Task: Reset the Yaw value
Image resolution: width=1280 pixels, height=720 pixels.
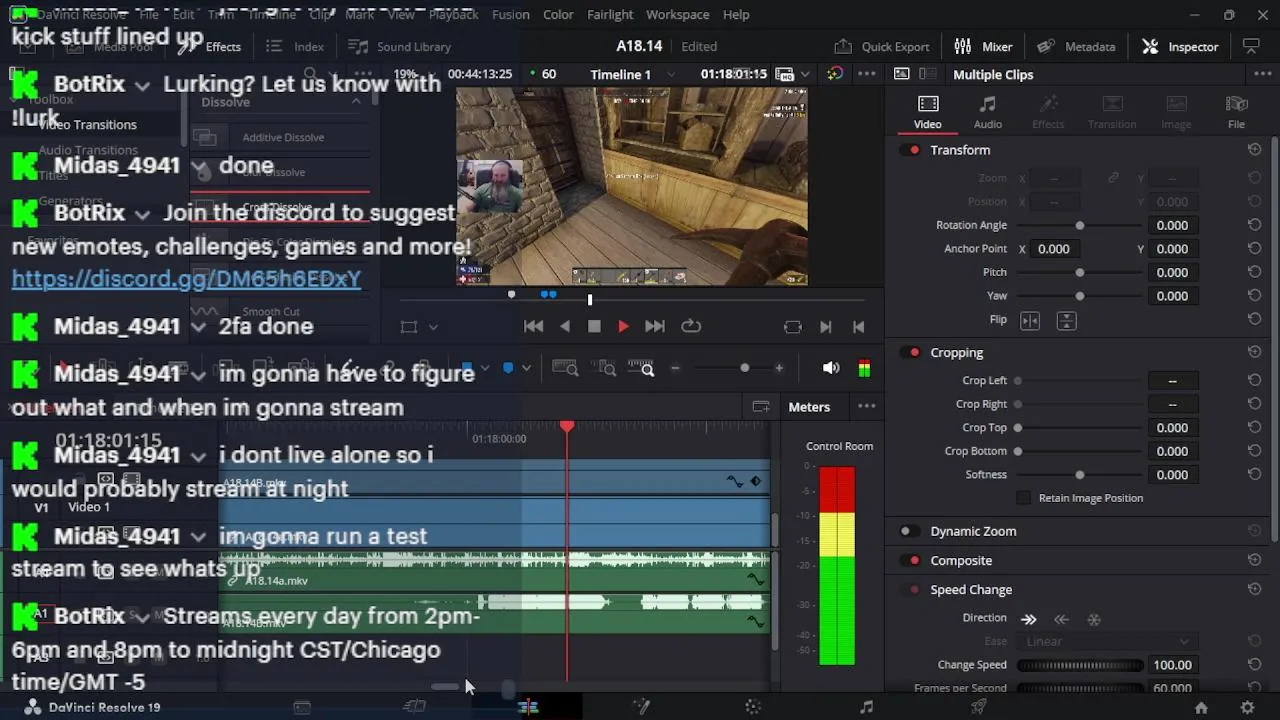Action: coord(1254,296)
